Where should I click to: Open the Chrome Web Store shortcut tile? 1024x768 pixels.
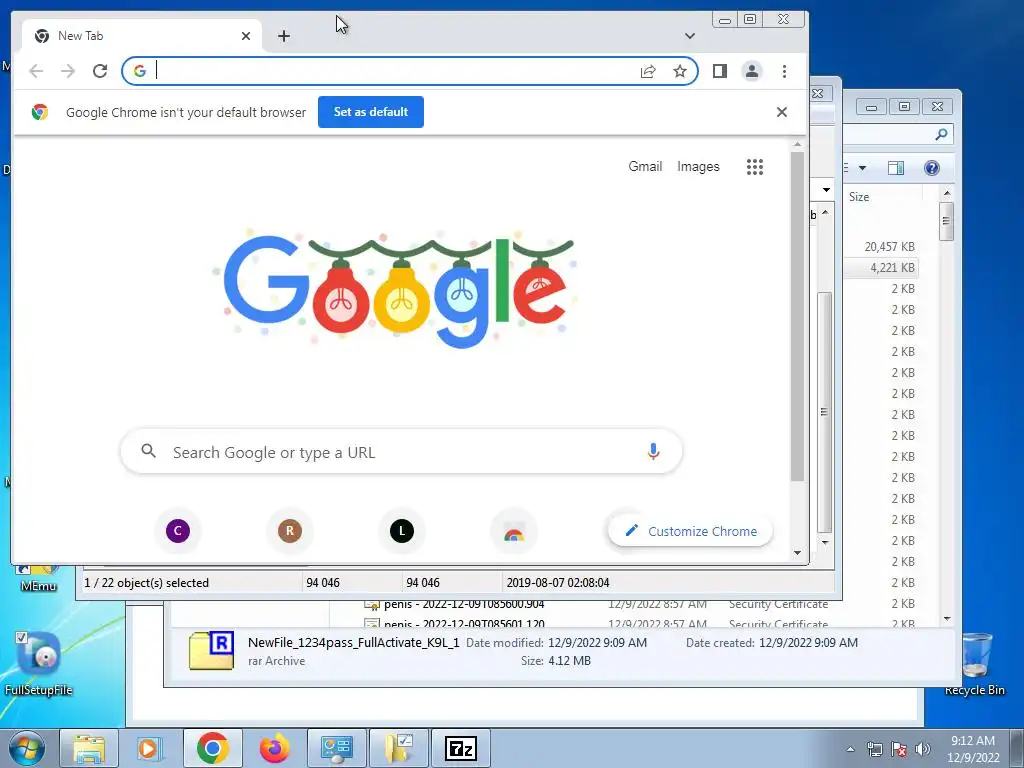click(x=514, y=531)
